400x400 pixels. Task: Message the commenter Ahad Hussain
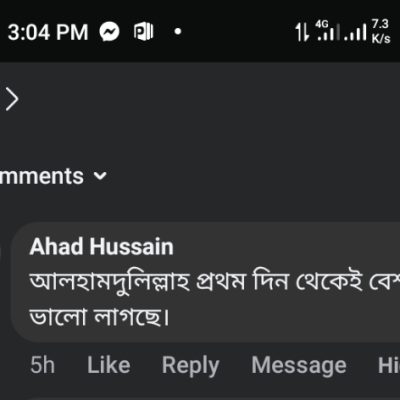tap(299, 366)
